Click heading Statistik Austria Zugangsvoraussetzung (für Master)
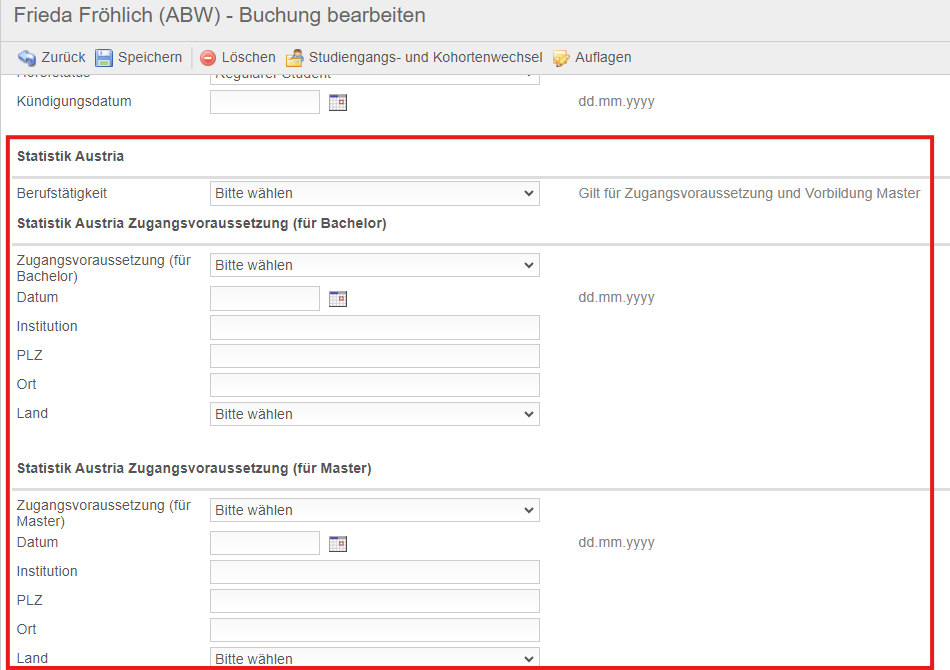The width and height of the screenshot is (950, 670). pyautogui.click(x=194, y=468)
